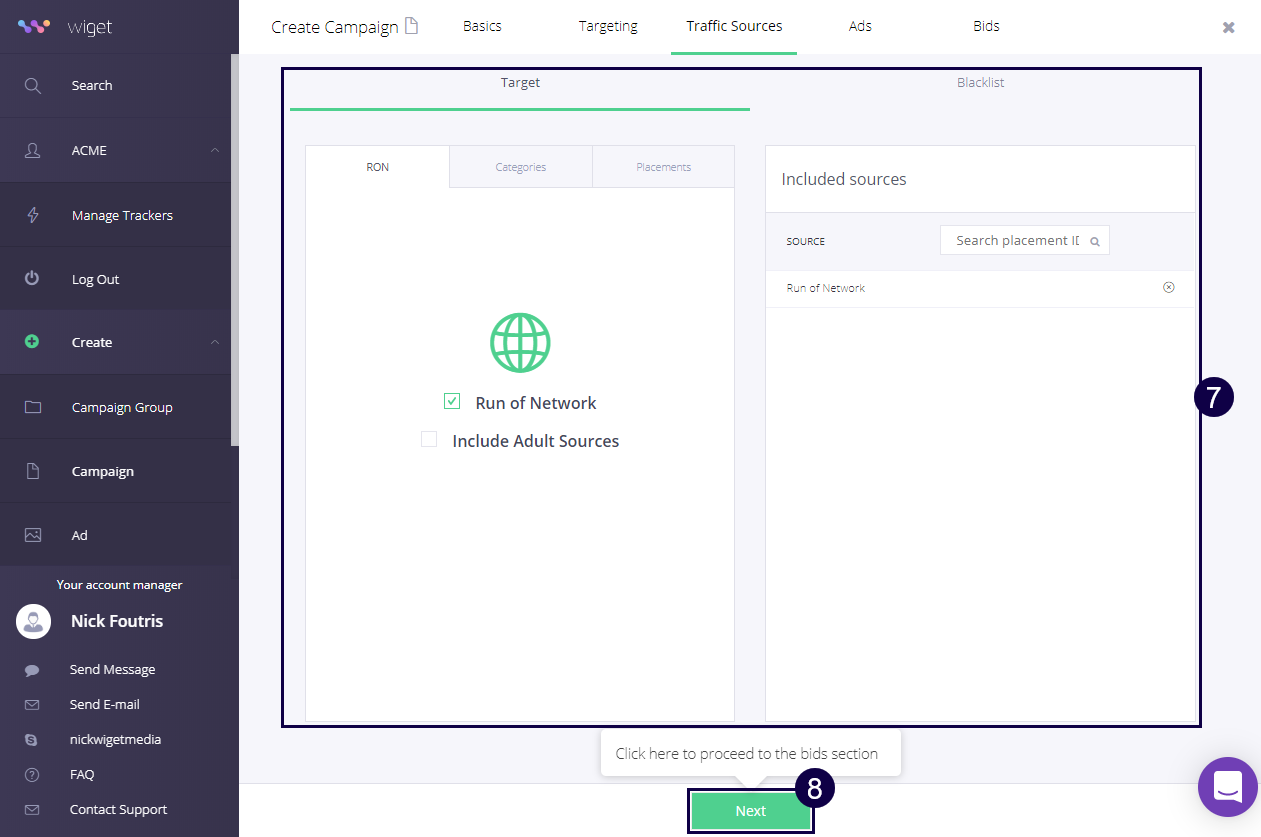Click the Log Out power icon
This screenshot has width=1261, height=837.
tap(33, 279)
